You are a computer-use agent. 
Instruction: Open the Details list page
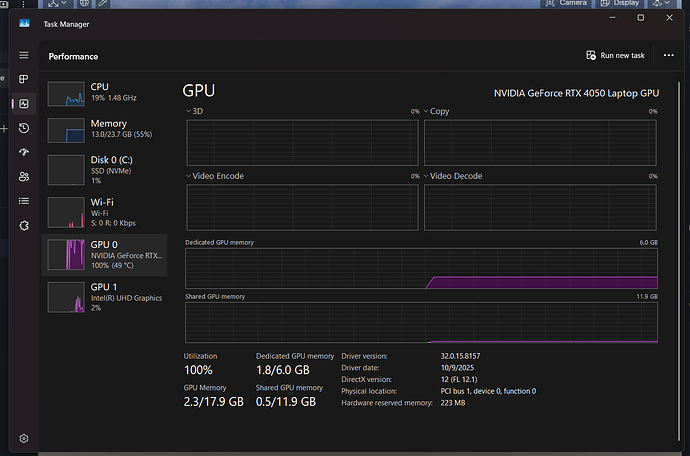point(24,201)
